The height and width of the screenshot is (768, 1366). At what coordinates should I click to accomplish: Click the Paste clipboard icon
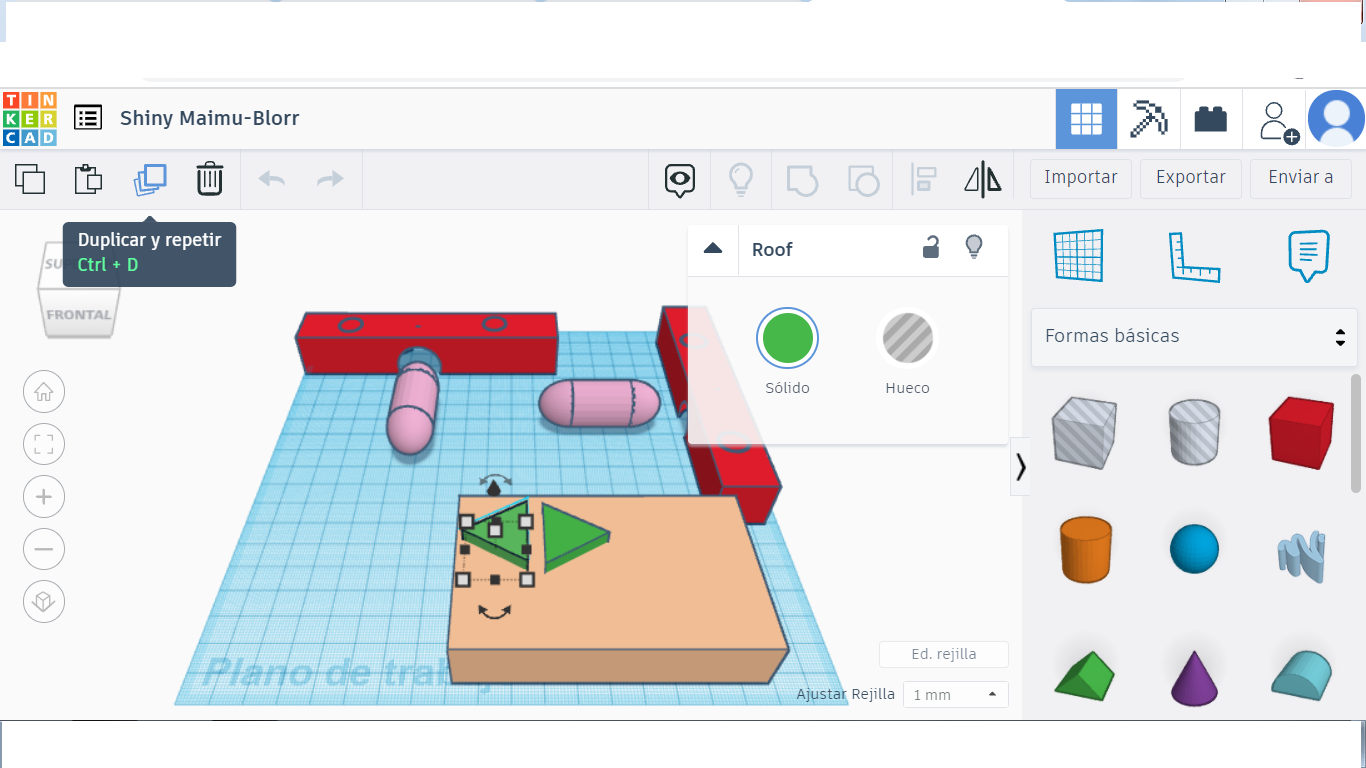point(89,179)
